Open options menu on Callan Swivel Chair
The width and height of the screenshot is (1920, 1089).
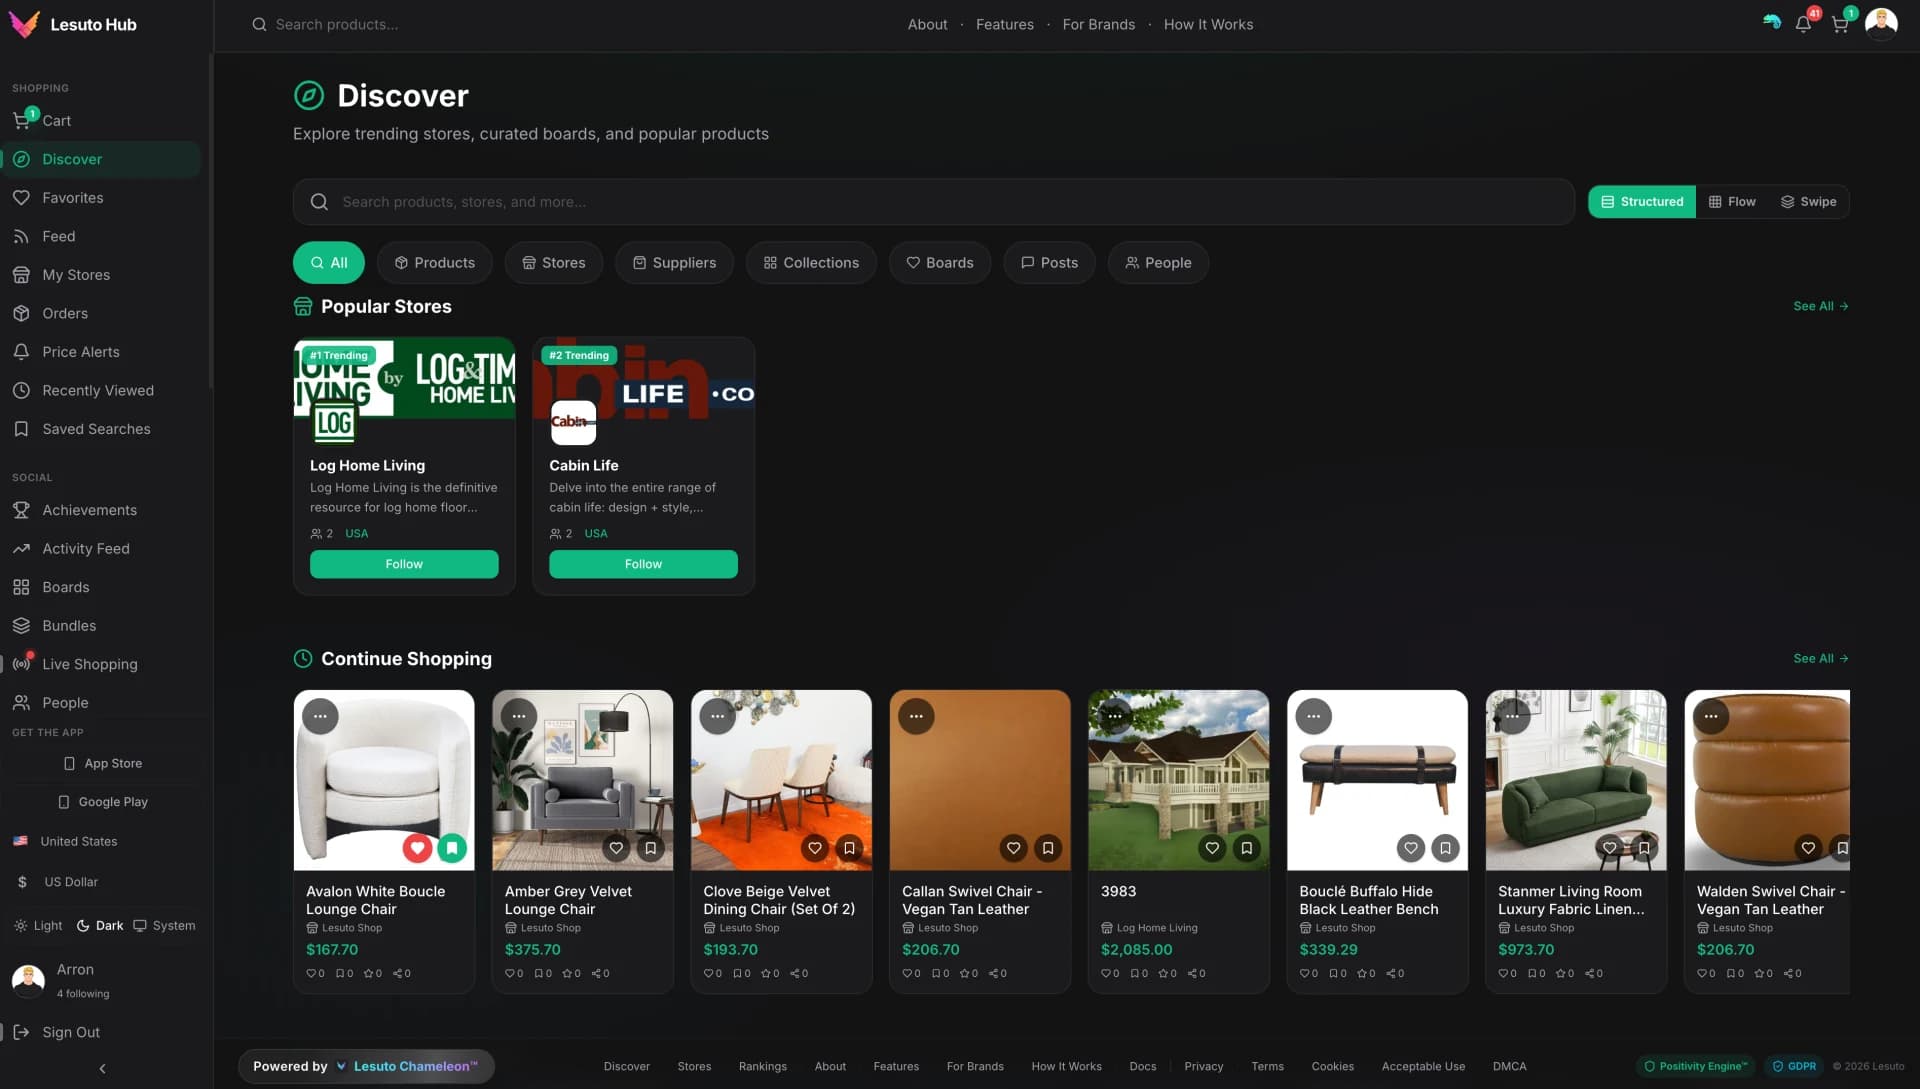(x=916, y=716)
